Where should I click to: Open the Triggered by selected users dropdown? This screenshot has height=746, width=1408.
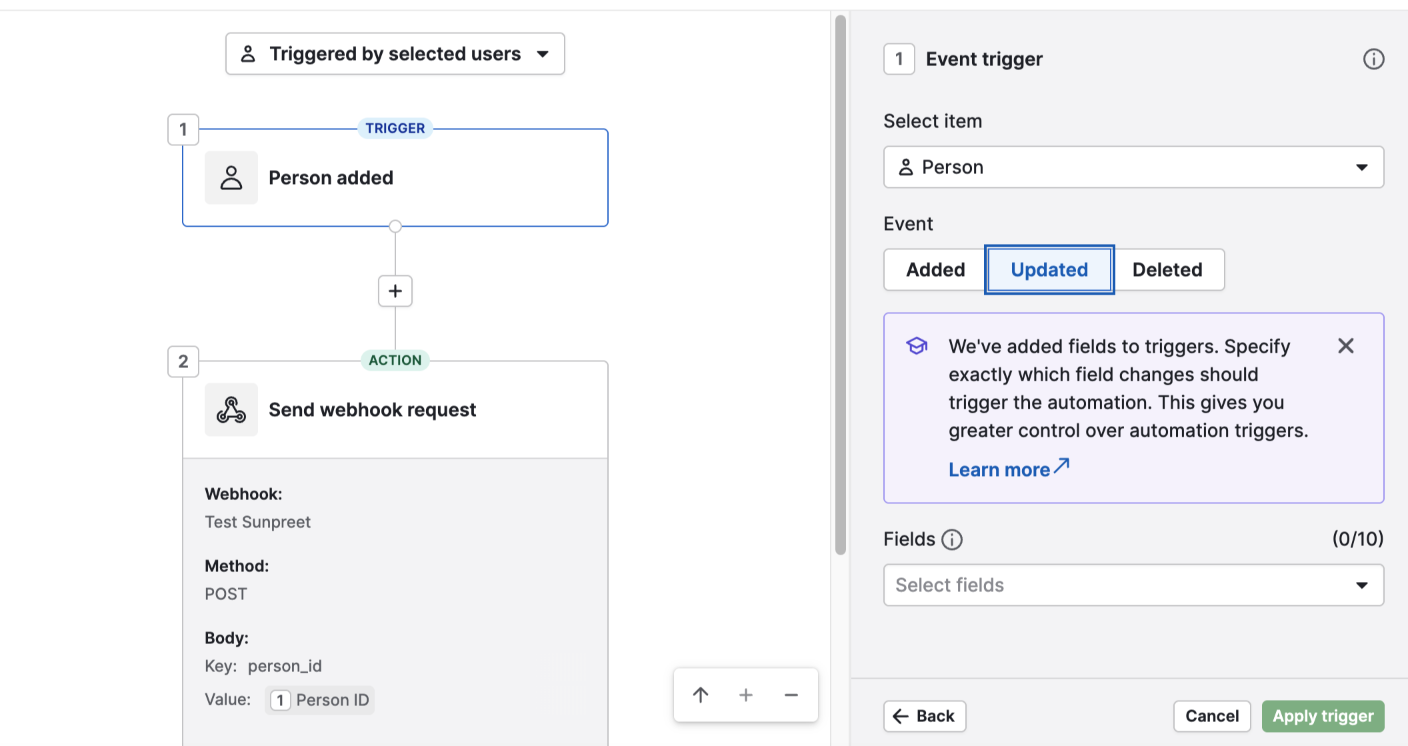[x=395, y=54]
